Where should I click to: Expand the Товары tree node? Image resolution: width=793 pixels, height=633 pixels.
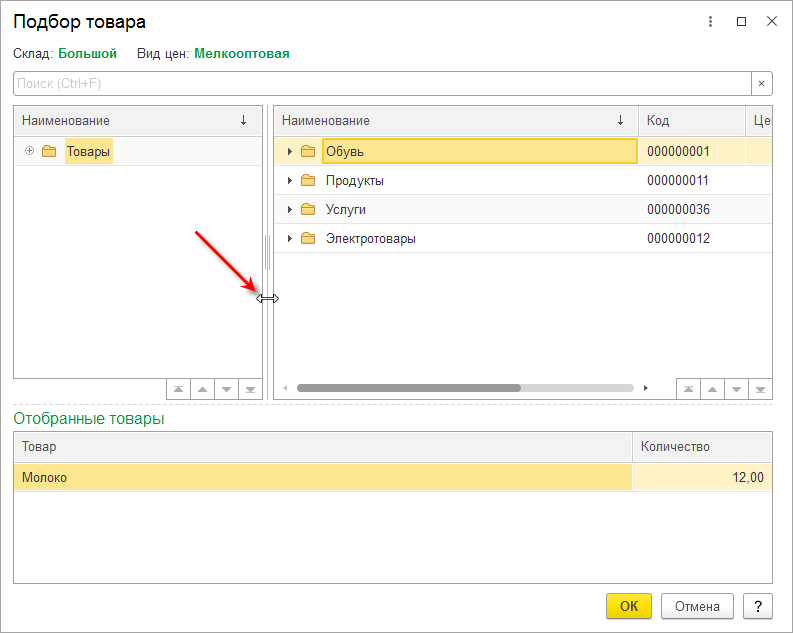point(29,151)
